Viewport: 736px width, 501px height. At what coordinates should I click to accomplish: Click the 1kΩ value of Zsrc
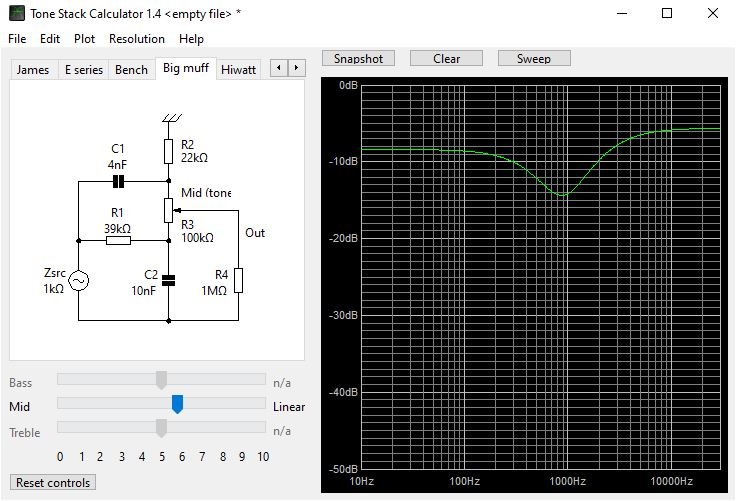pyautogui.click(x=53, y=289)
